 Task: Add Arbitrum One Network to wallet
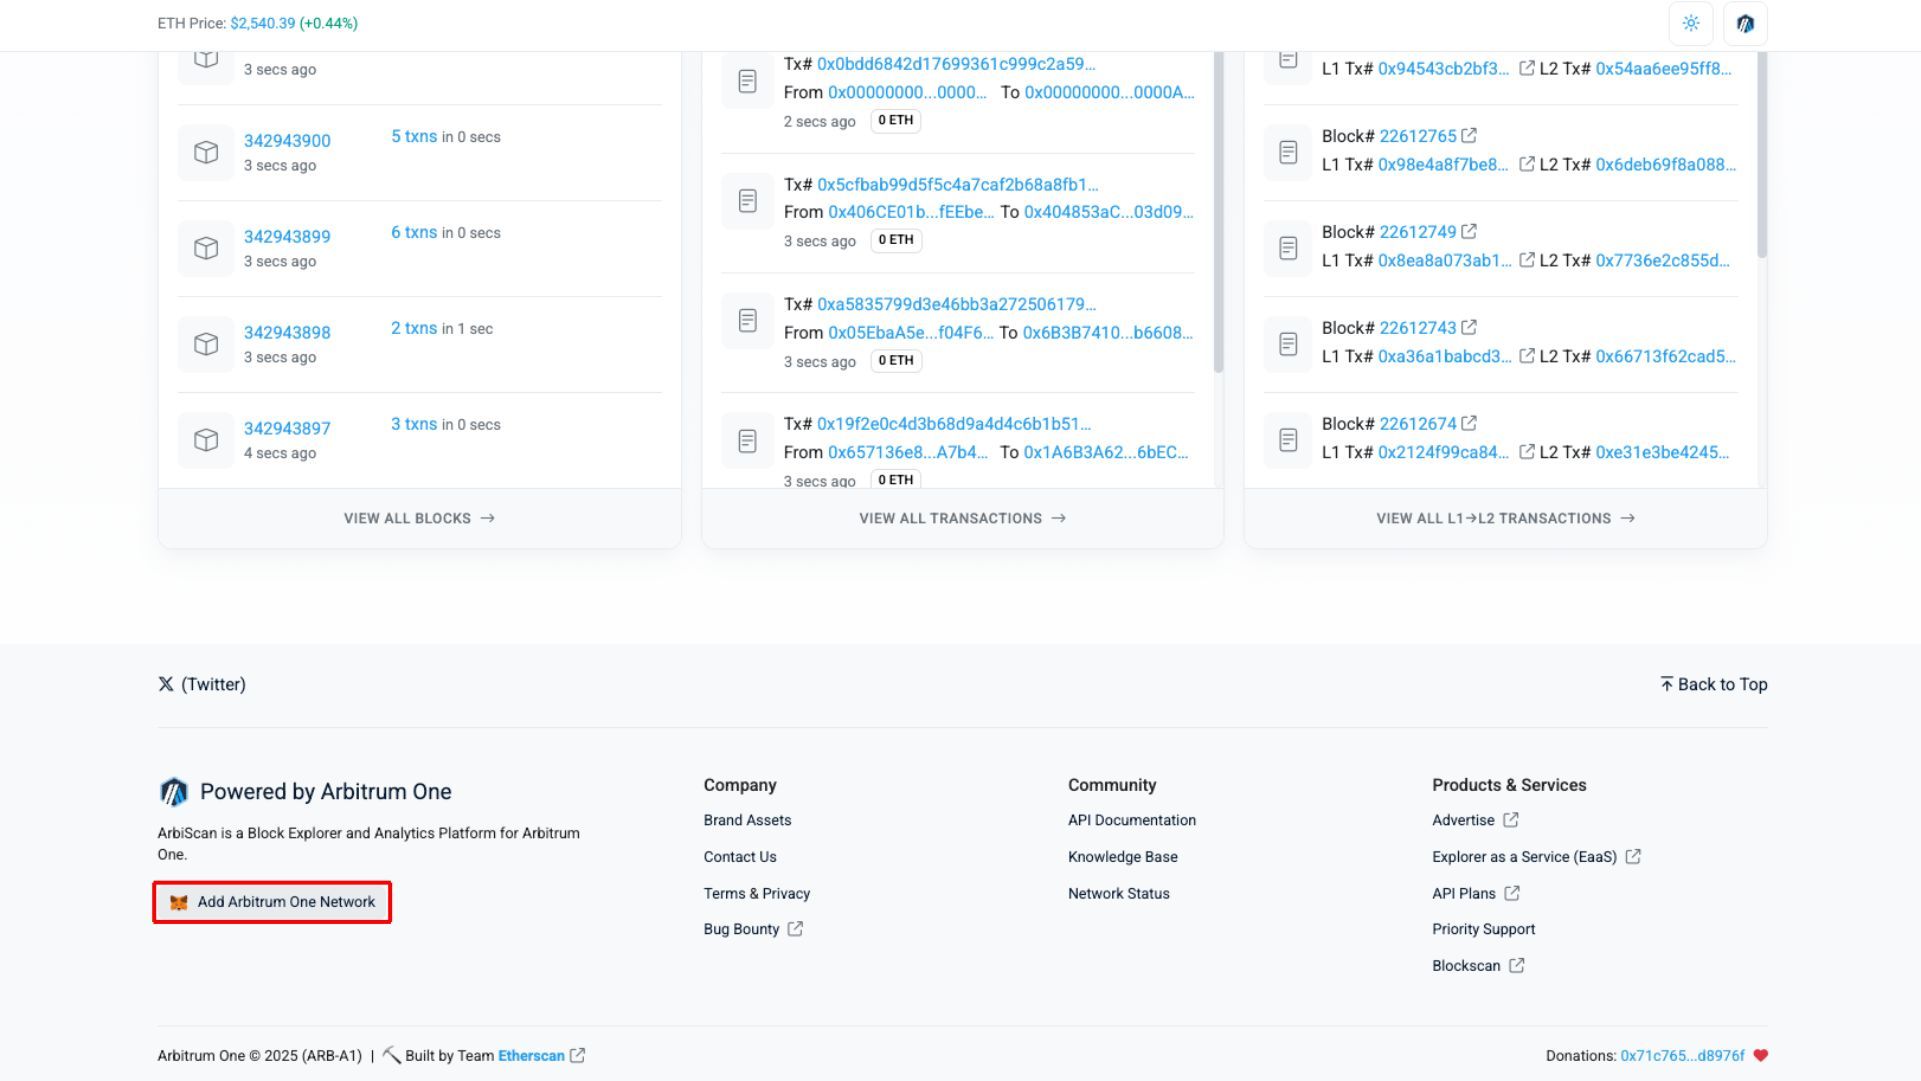coord(272,902)
